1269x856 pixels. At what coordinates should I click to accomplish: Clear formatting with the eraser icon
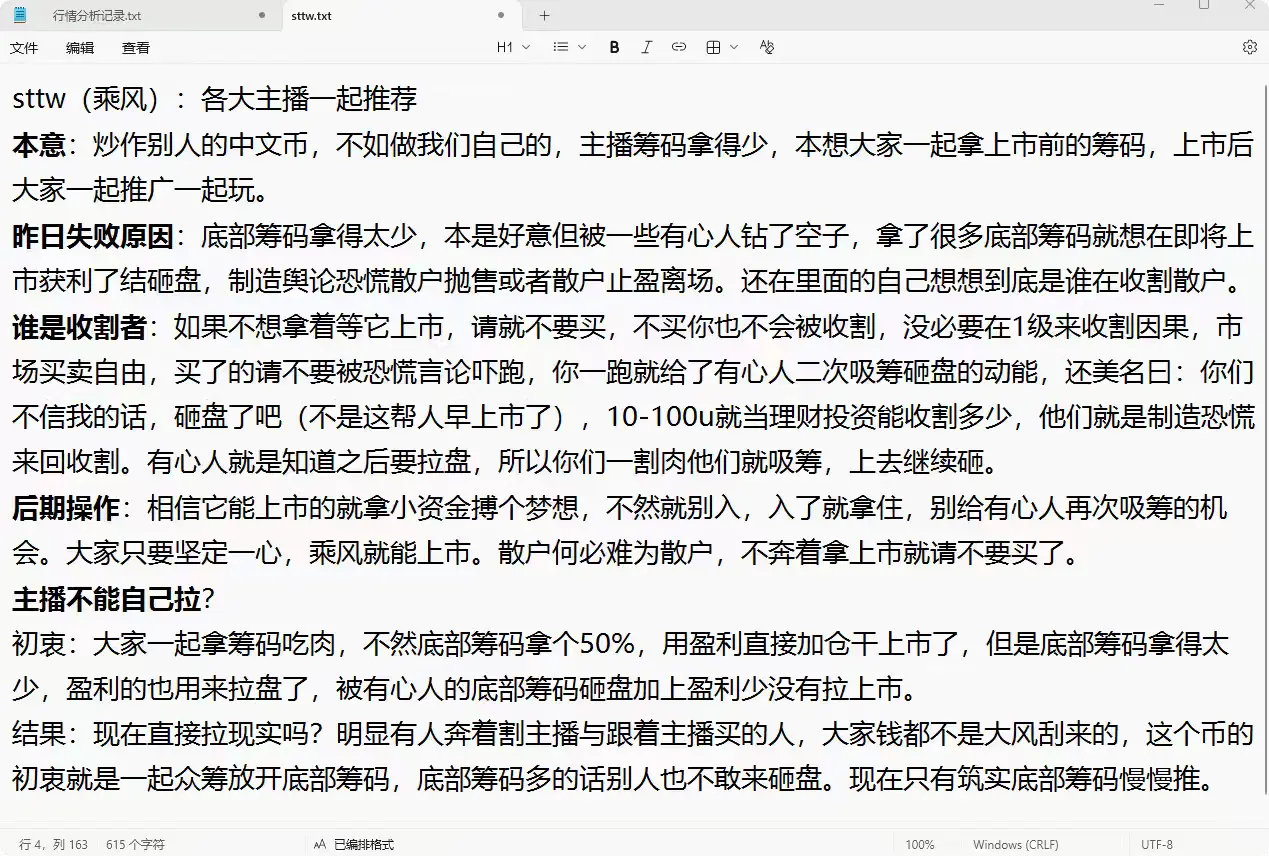tap(766, 46)
